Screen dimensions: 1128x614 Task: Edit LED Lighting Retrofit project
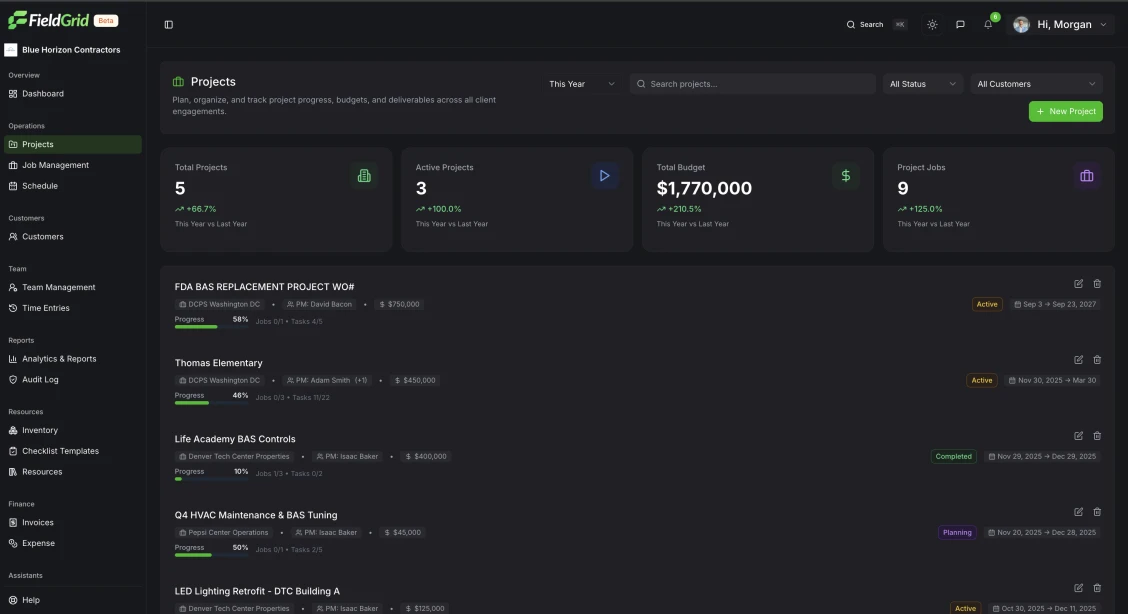(1078, 588)
